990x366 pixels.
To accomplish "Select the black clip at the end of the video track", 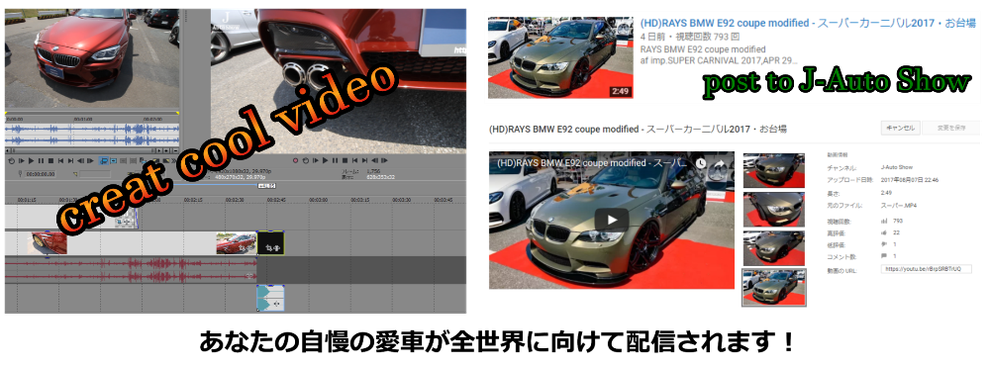I will point(271,243).
